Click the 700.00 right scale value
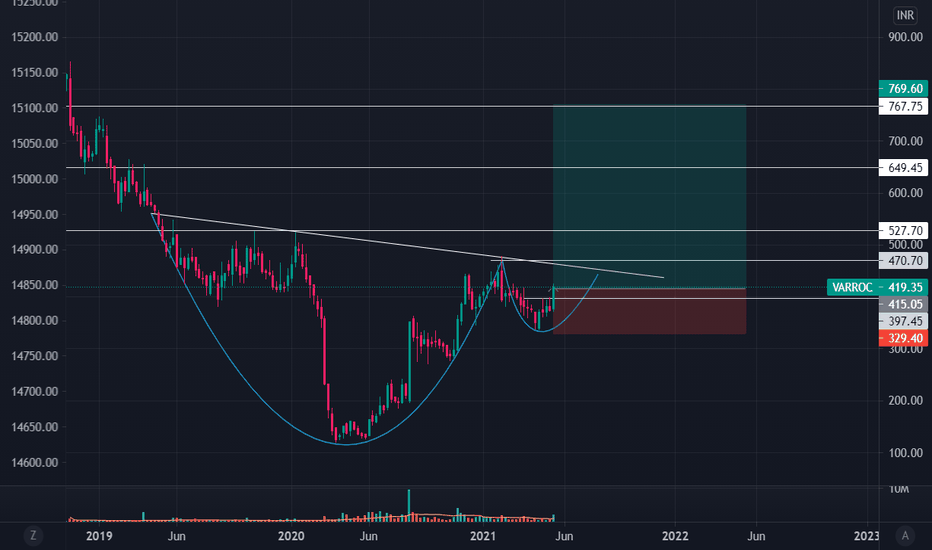 [905, 141]
